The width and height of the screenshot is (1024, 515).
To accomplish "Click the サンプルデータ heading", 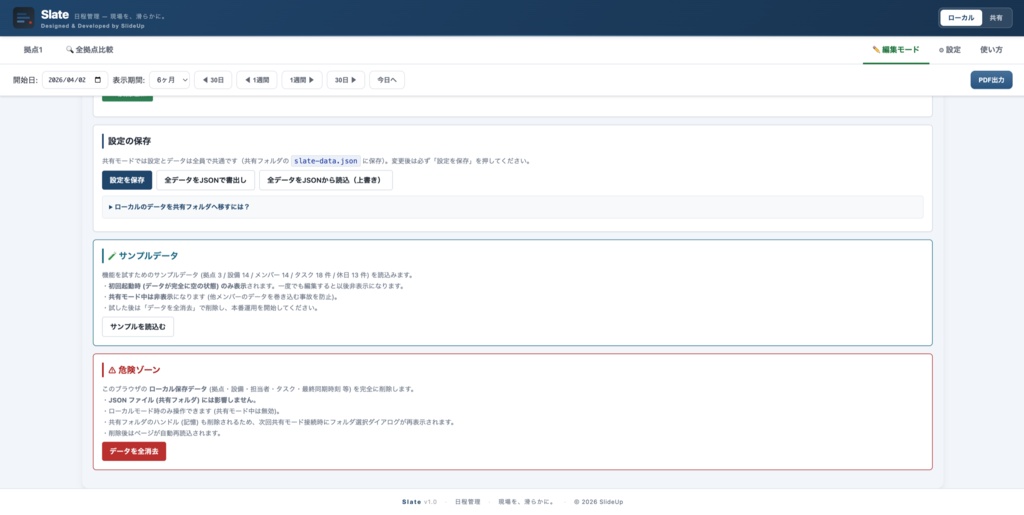I will pos(143,256).
